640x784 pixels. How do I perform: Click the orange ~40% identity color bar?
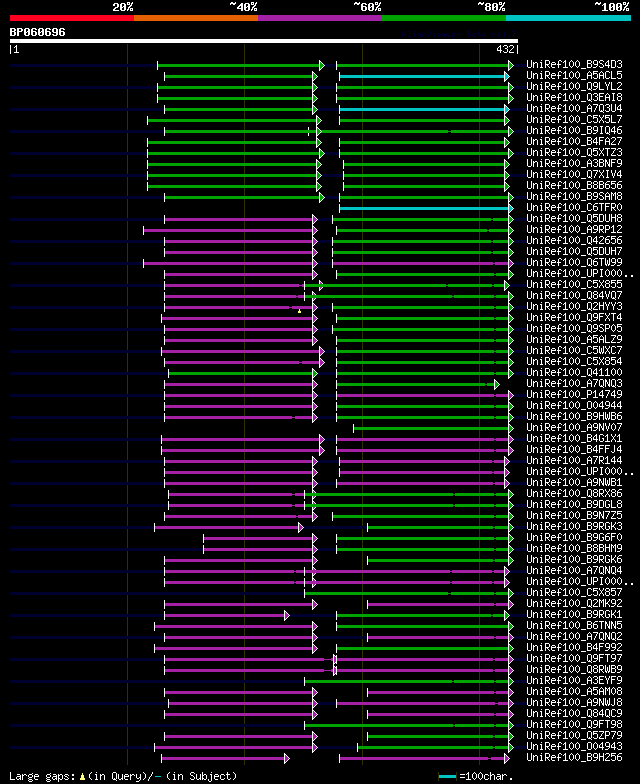pyautogui.click(x=196, y=18)
